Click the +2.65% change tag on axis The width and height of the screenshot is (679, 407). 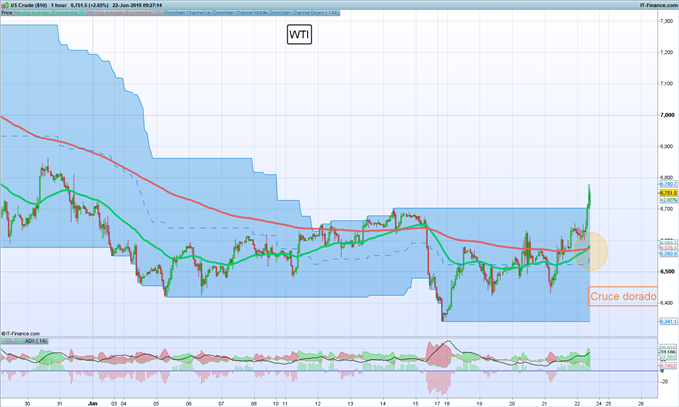click(x=668, y=200)
